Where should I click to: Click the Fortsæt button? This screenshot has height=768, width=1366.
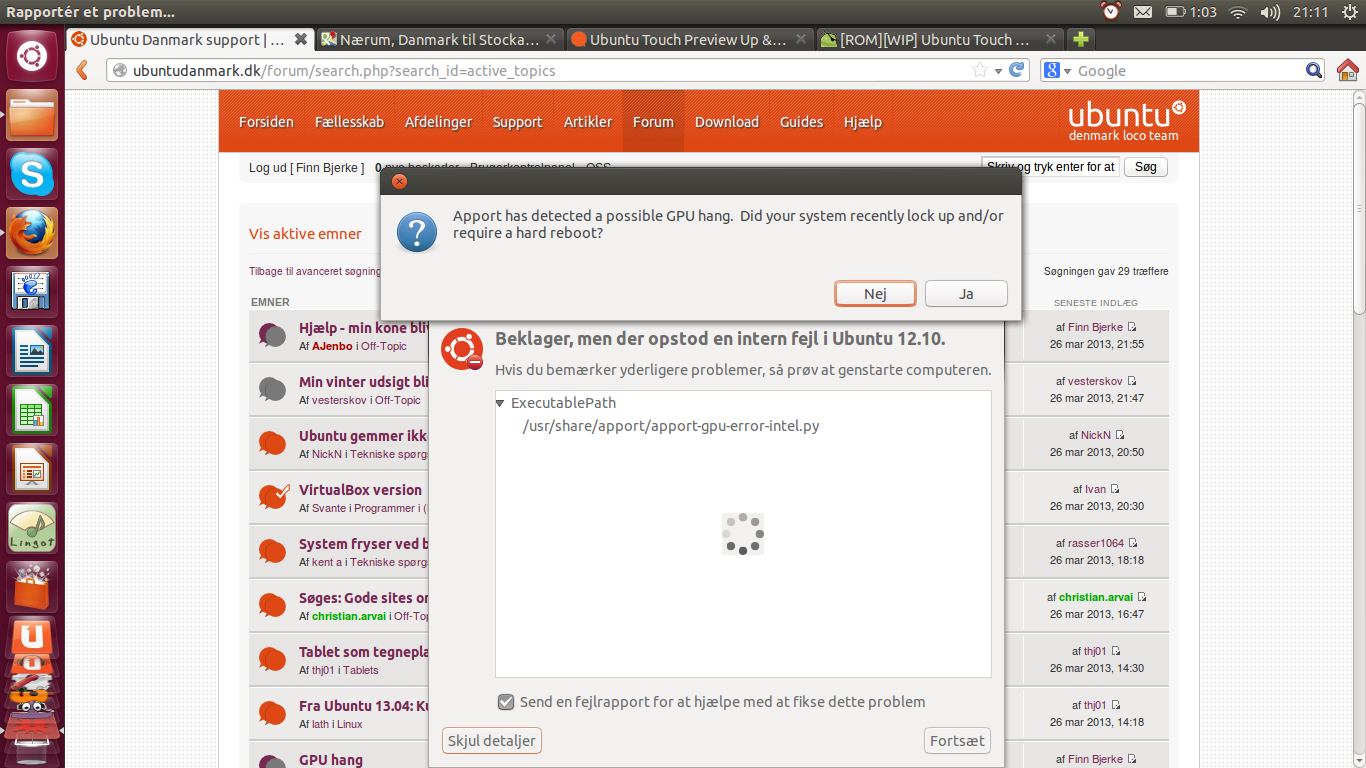[x=958, y=741]
